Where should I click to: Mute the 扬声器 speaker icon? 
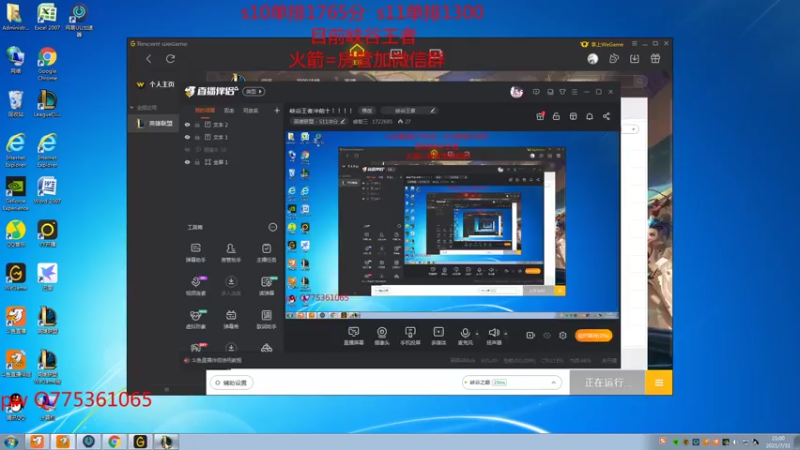pyautogui.click(x=493, y=333)
